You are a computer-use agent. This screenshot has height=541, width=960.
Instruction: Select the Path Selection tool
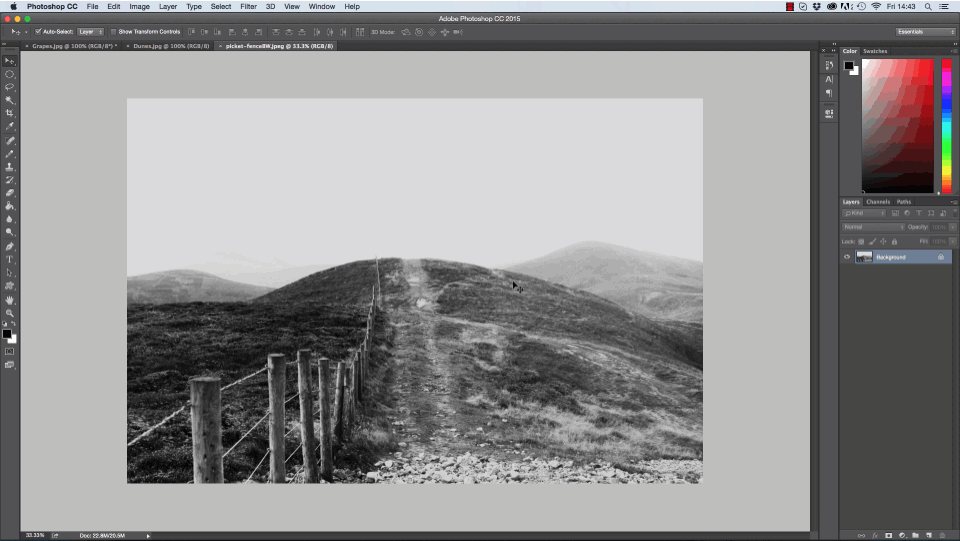pos(9,273)
